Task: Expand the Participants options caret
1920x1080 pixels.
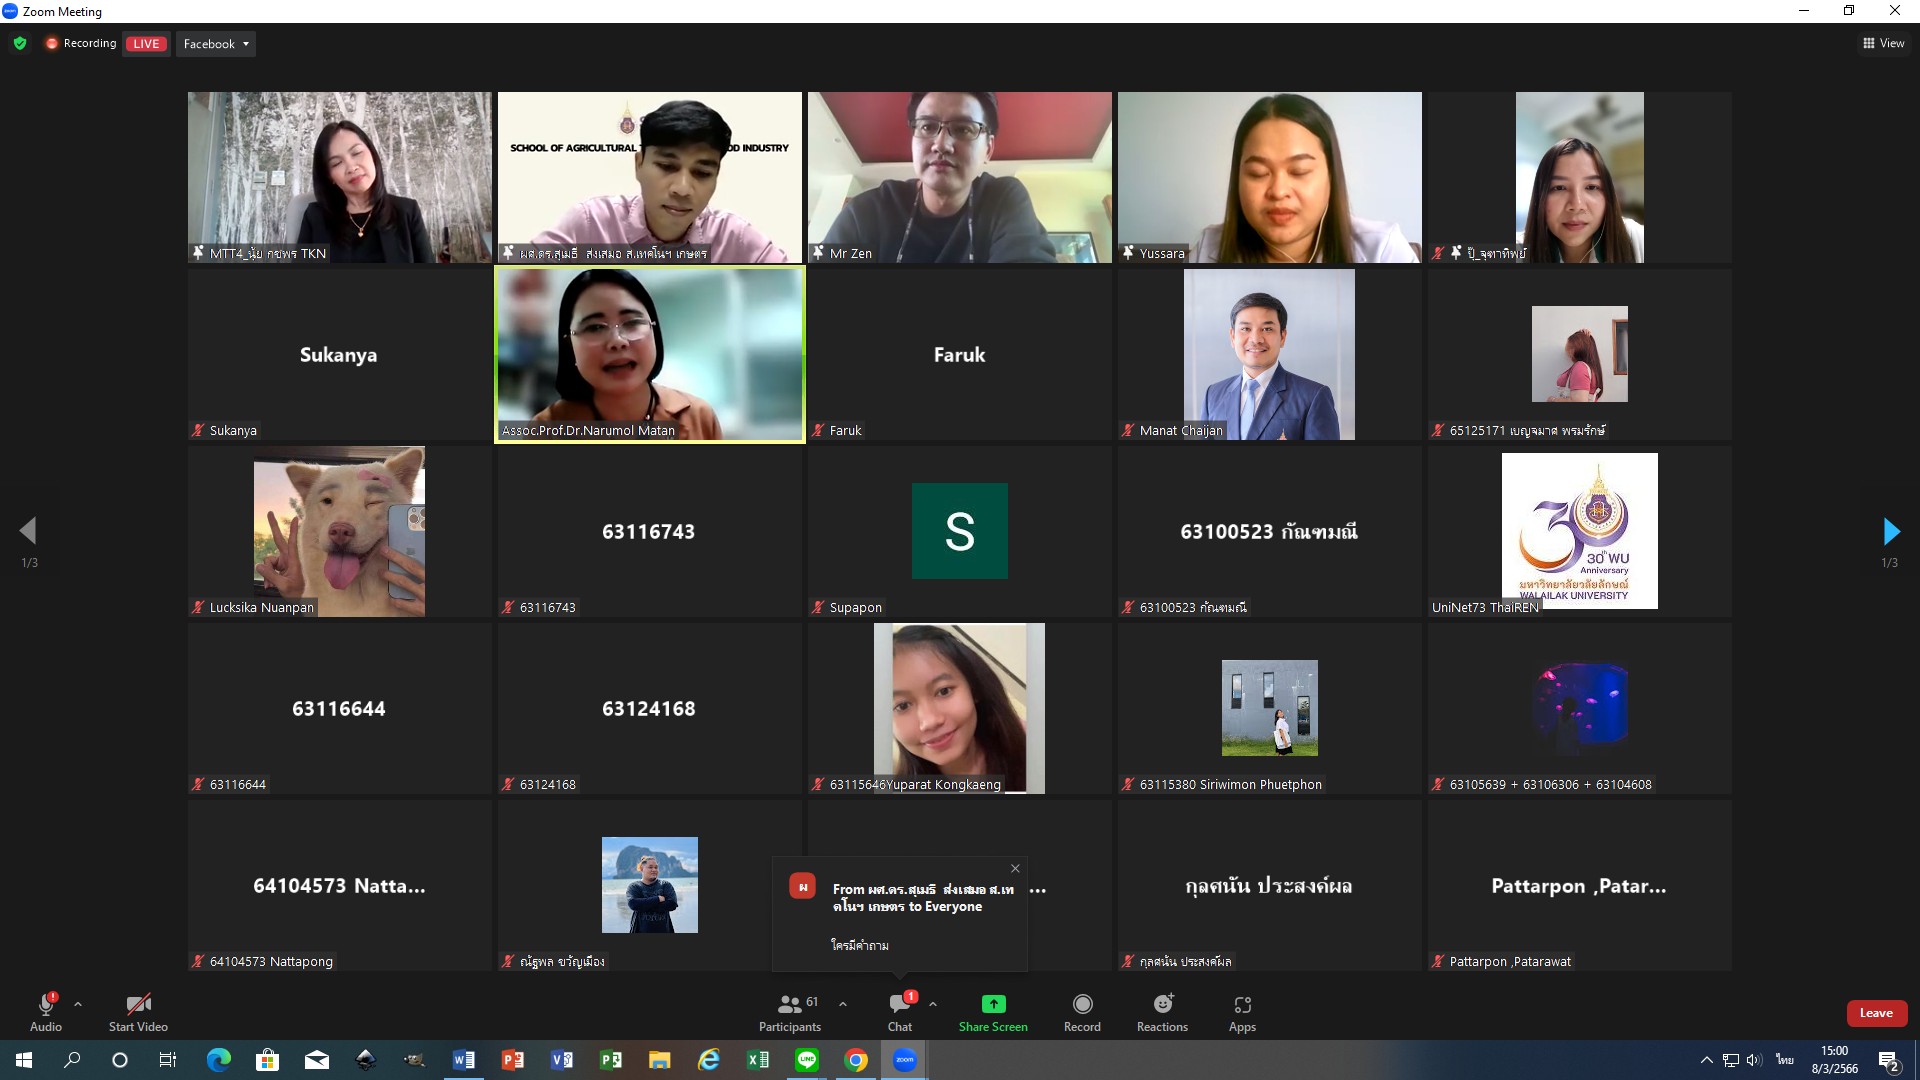Action: click(843, 1004)
